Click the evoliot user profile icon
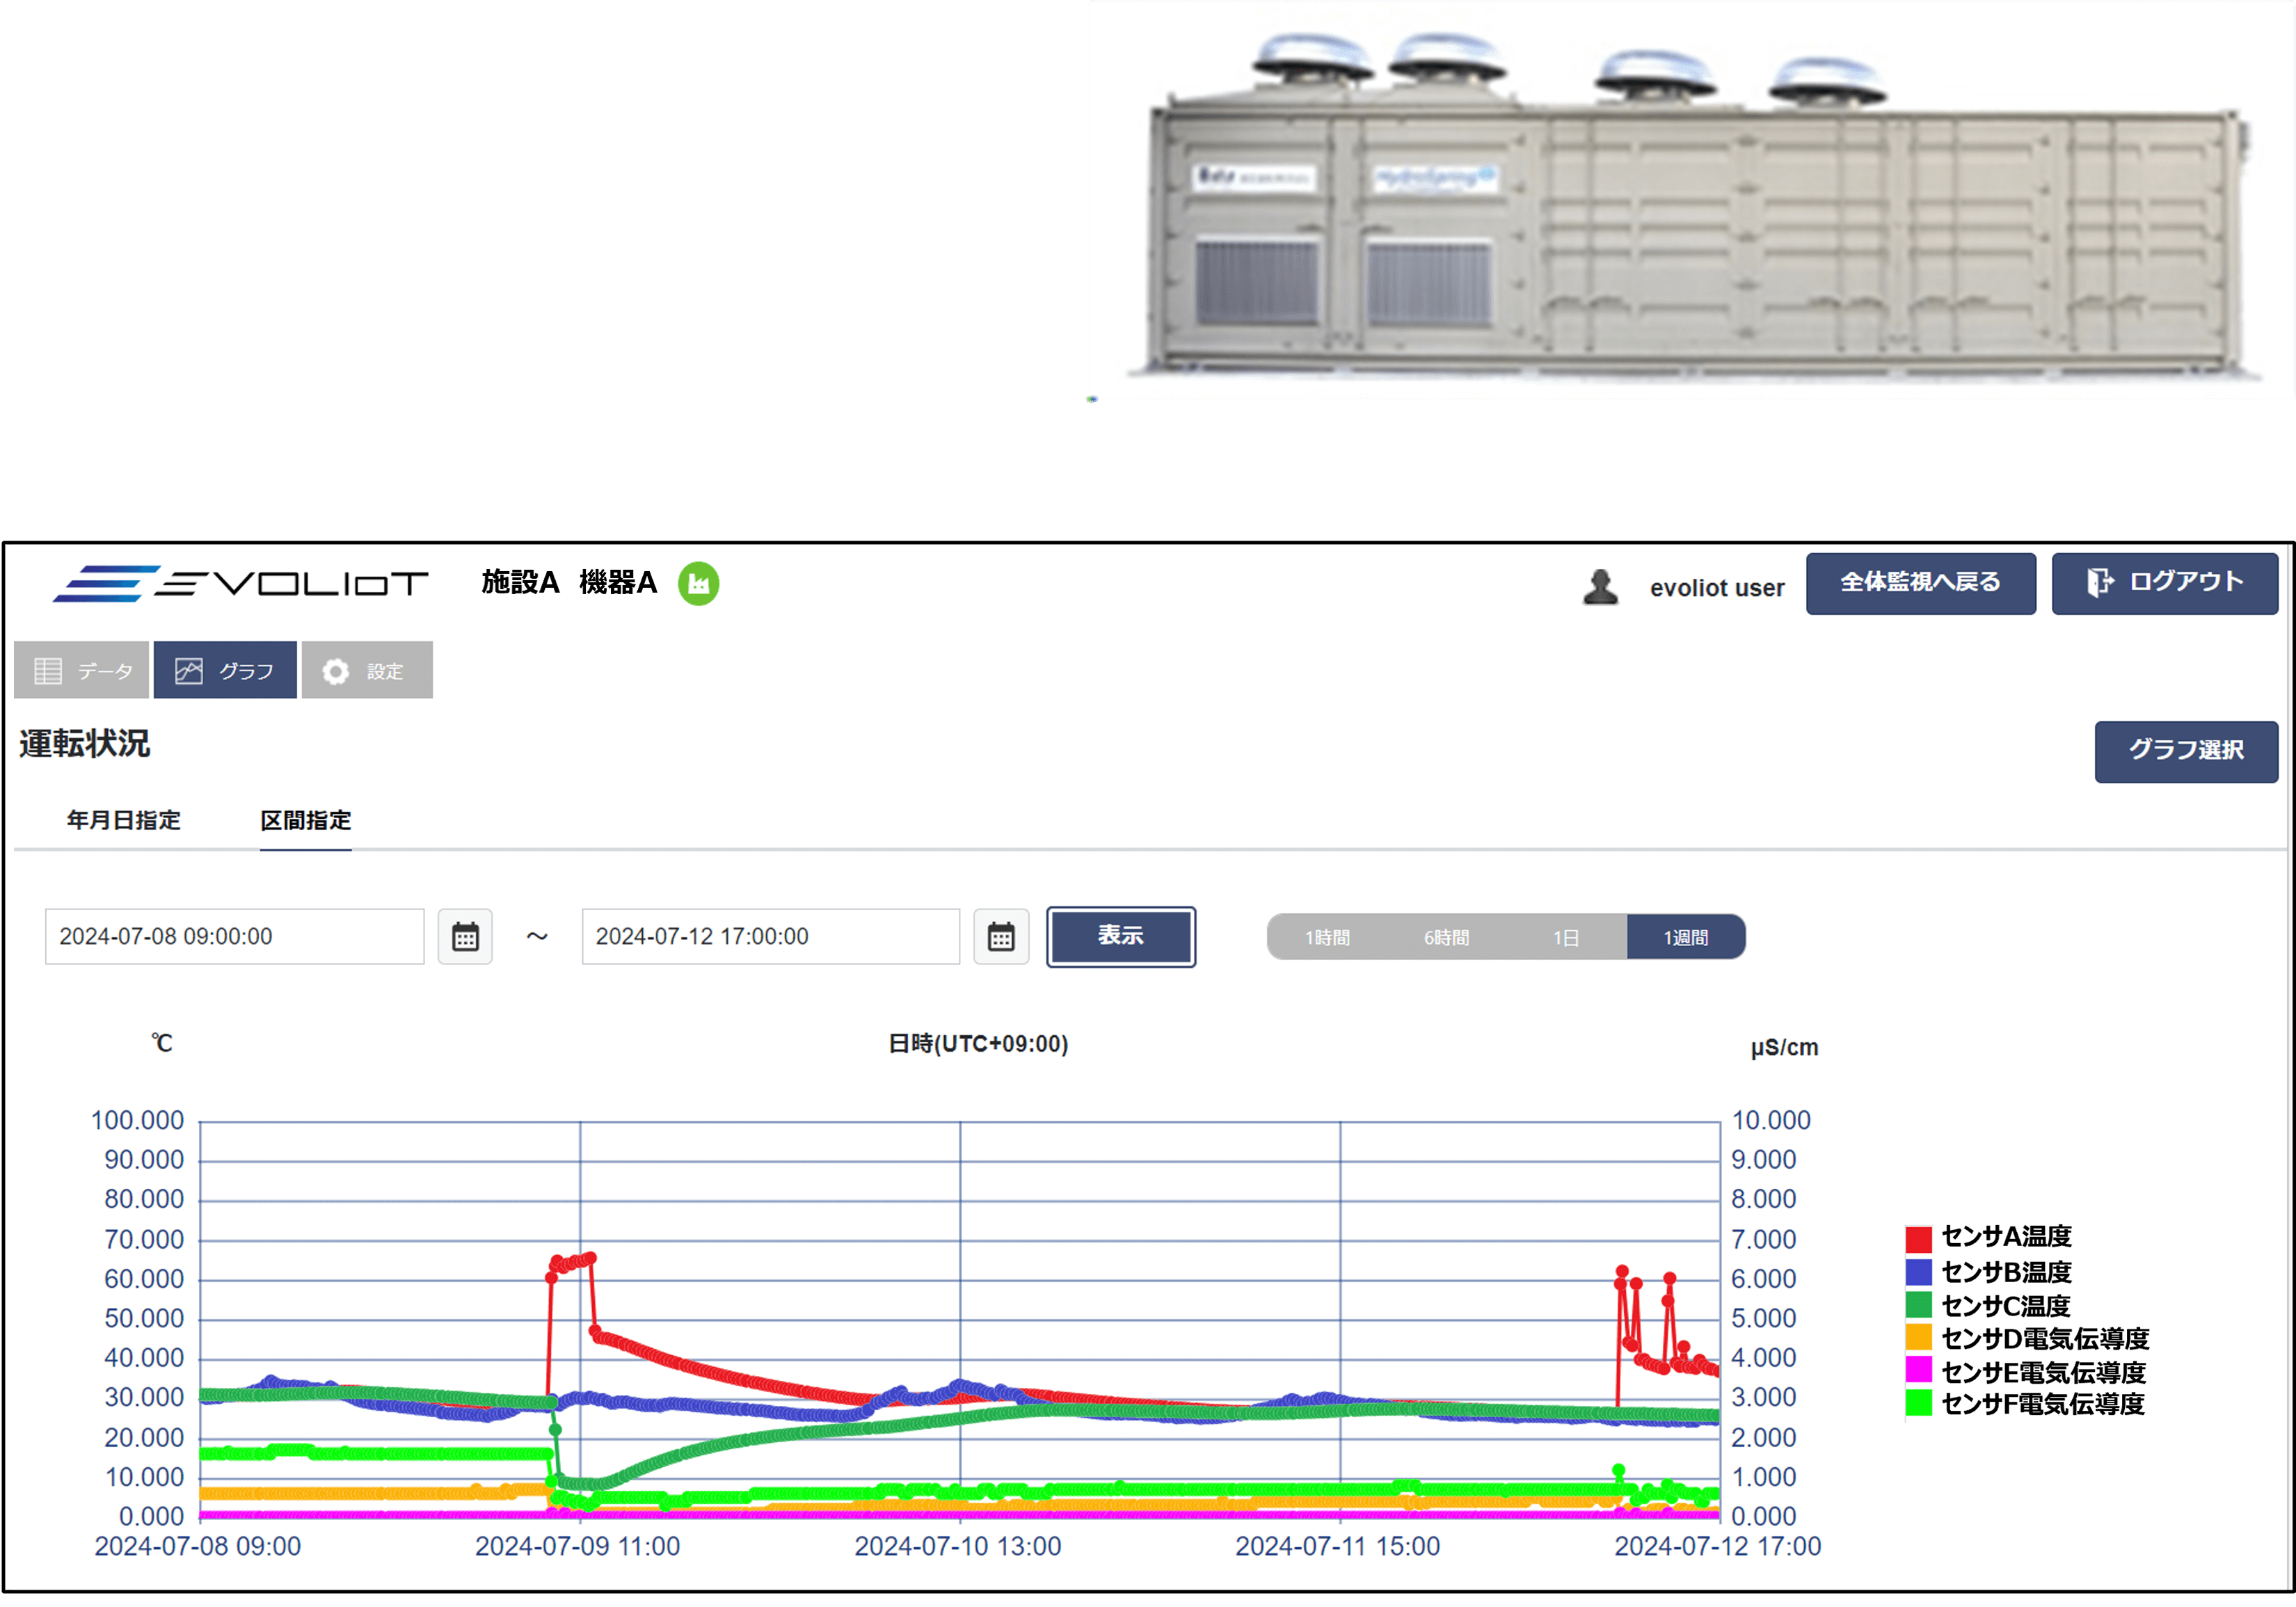 [1600, 587]
